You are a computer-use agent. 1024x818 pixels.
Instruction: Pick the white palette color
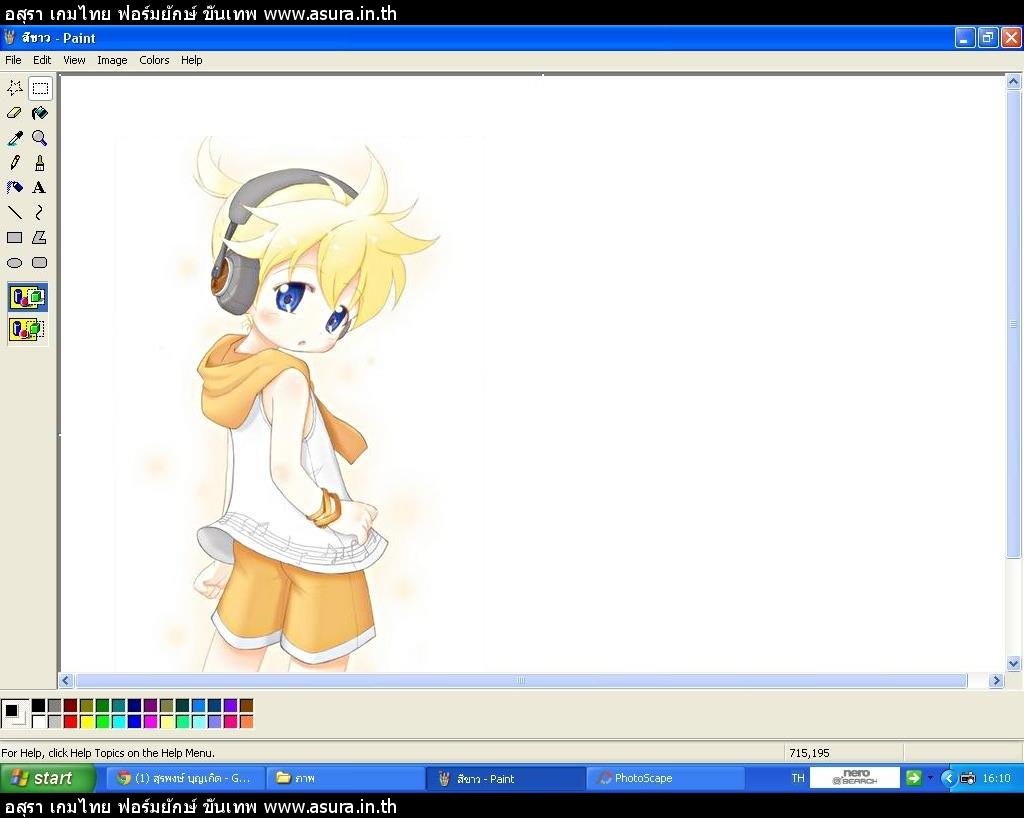(x=39, y=721)
